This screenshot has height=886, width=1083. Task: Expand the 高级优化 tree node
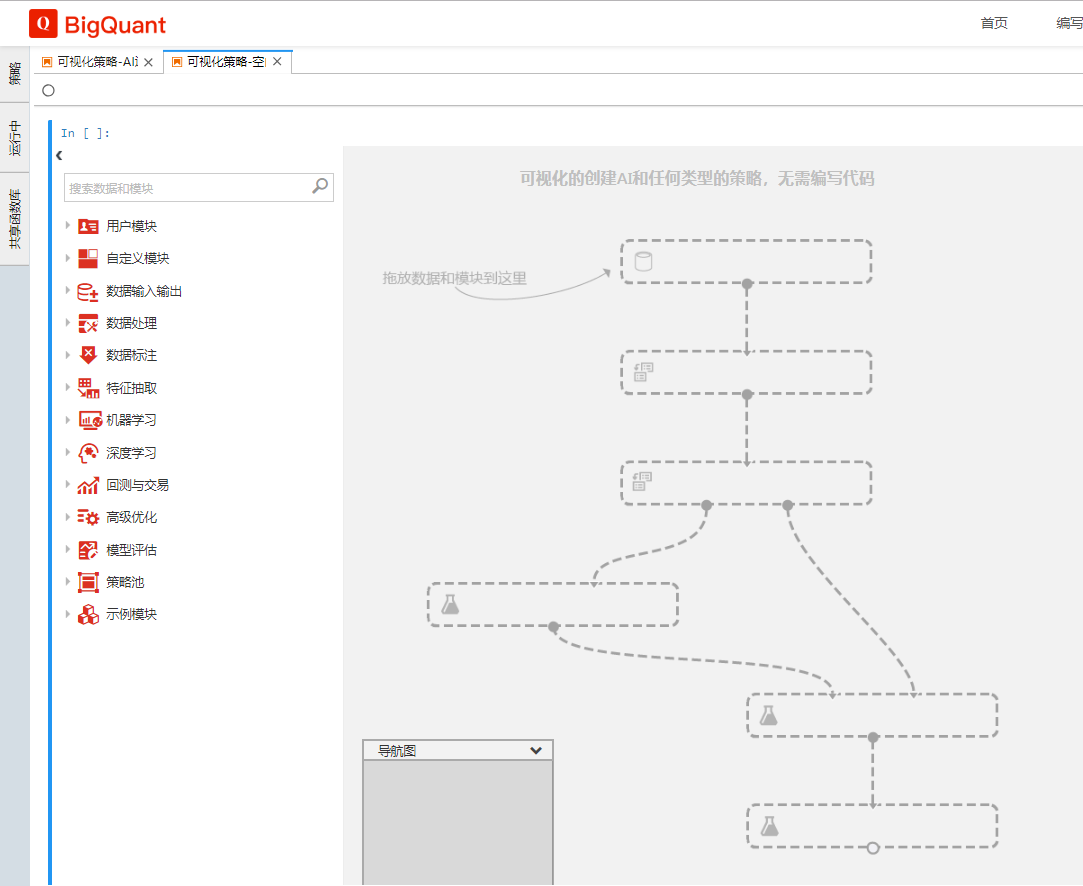click(x=68, y=517)
